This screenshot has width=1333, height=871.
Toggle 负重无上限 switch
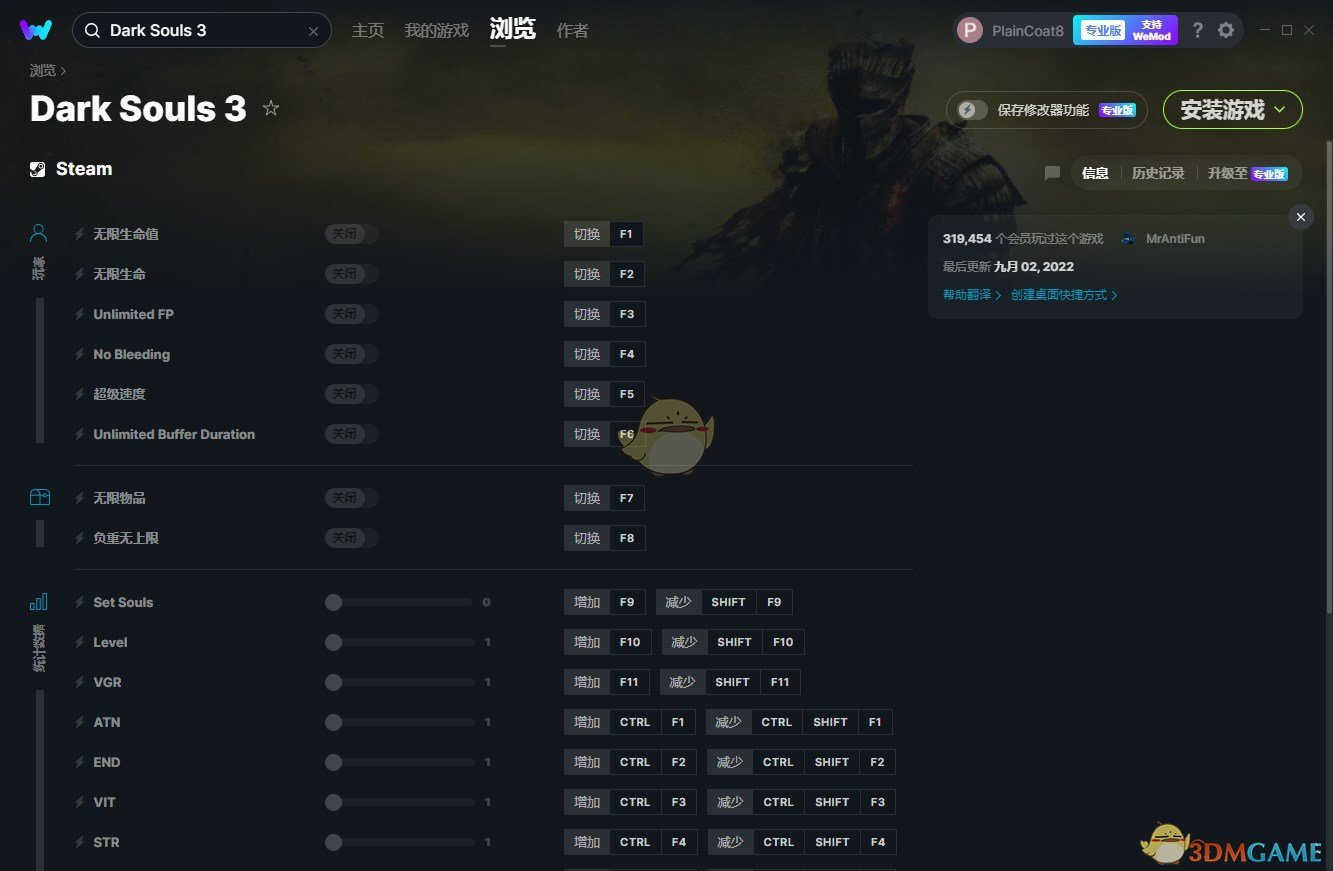(351, 538)
